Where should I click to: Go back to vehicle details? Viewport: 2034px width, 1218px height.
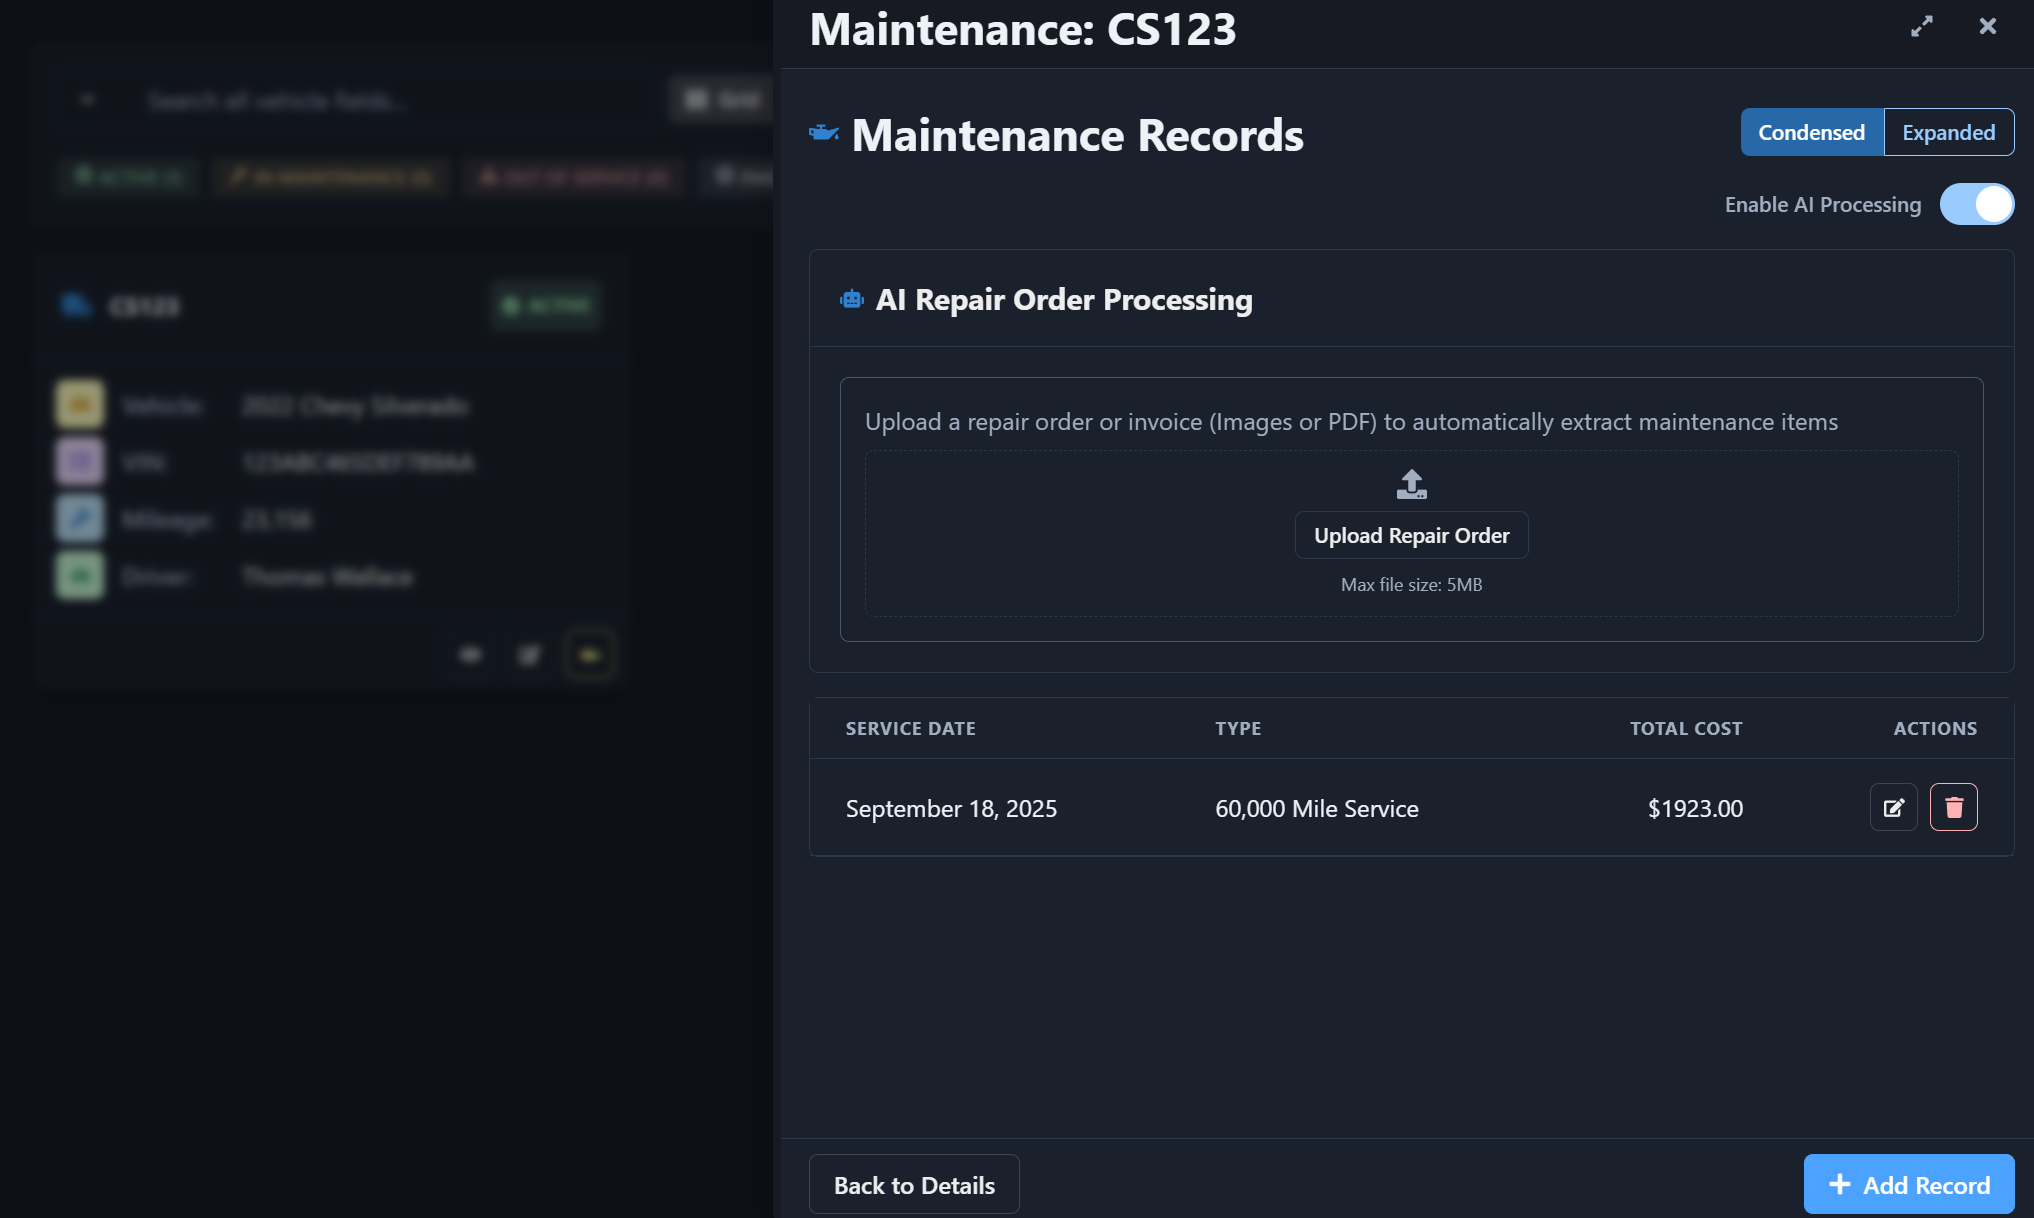point(914,1185)
